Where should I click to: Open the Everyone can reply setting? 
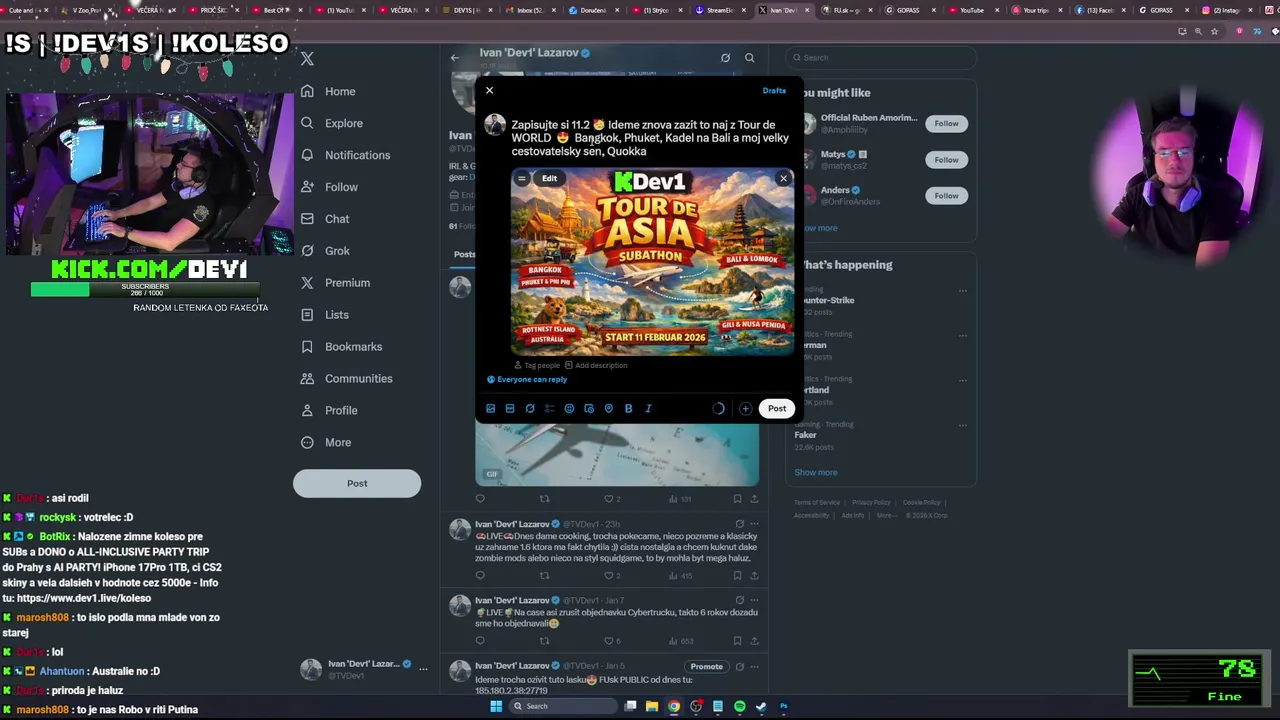[x=527, y=380]
